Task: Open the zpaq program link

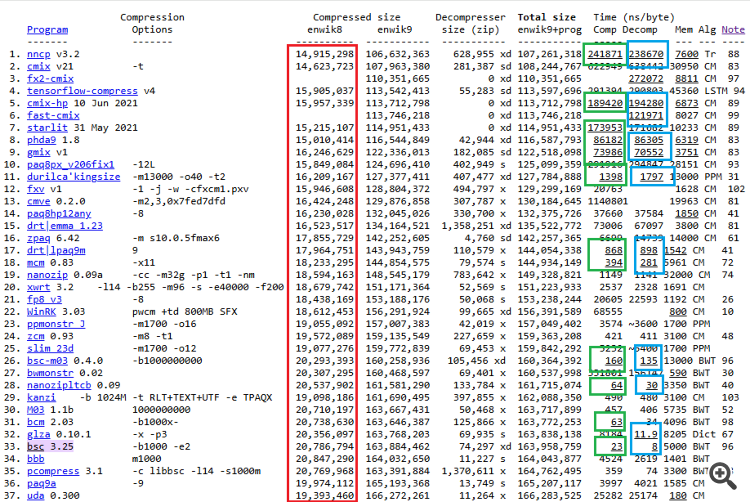Action: (x=38, y=238)
